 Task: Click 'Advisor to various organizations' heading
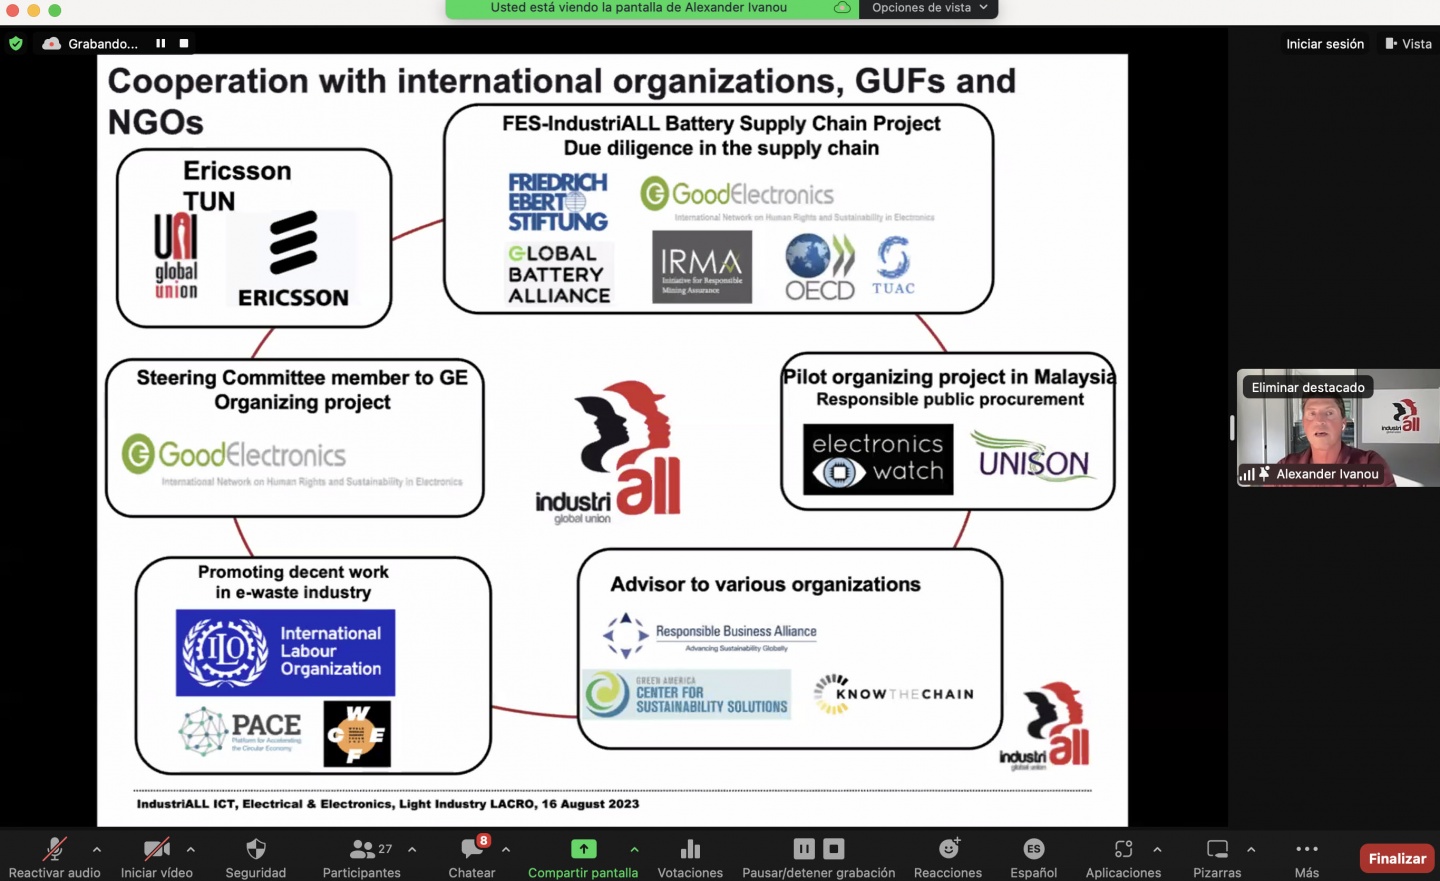coord(765,584)
